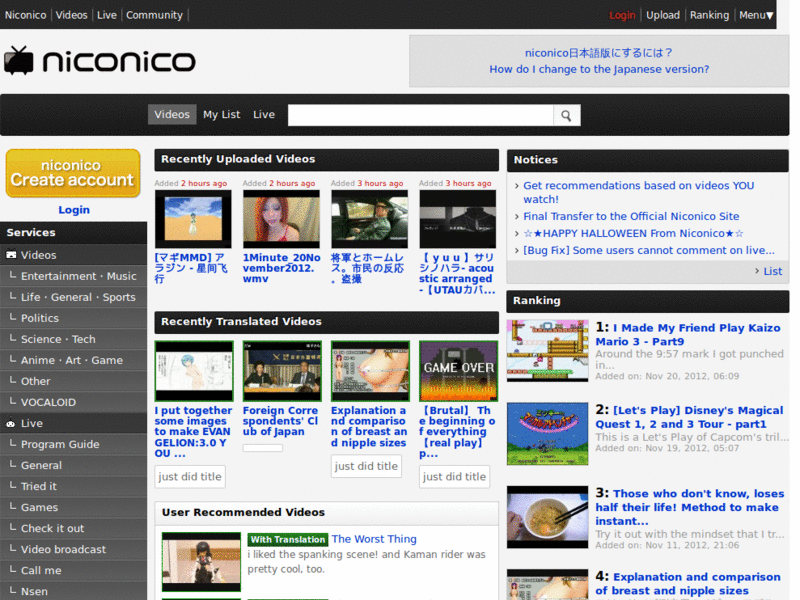Image resolution: width=800 pixels, height=600 pixels.
Task: Click 'just did title' under EVANGELION video
Action: click(x=190, y=477)
